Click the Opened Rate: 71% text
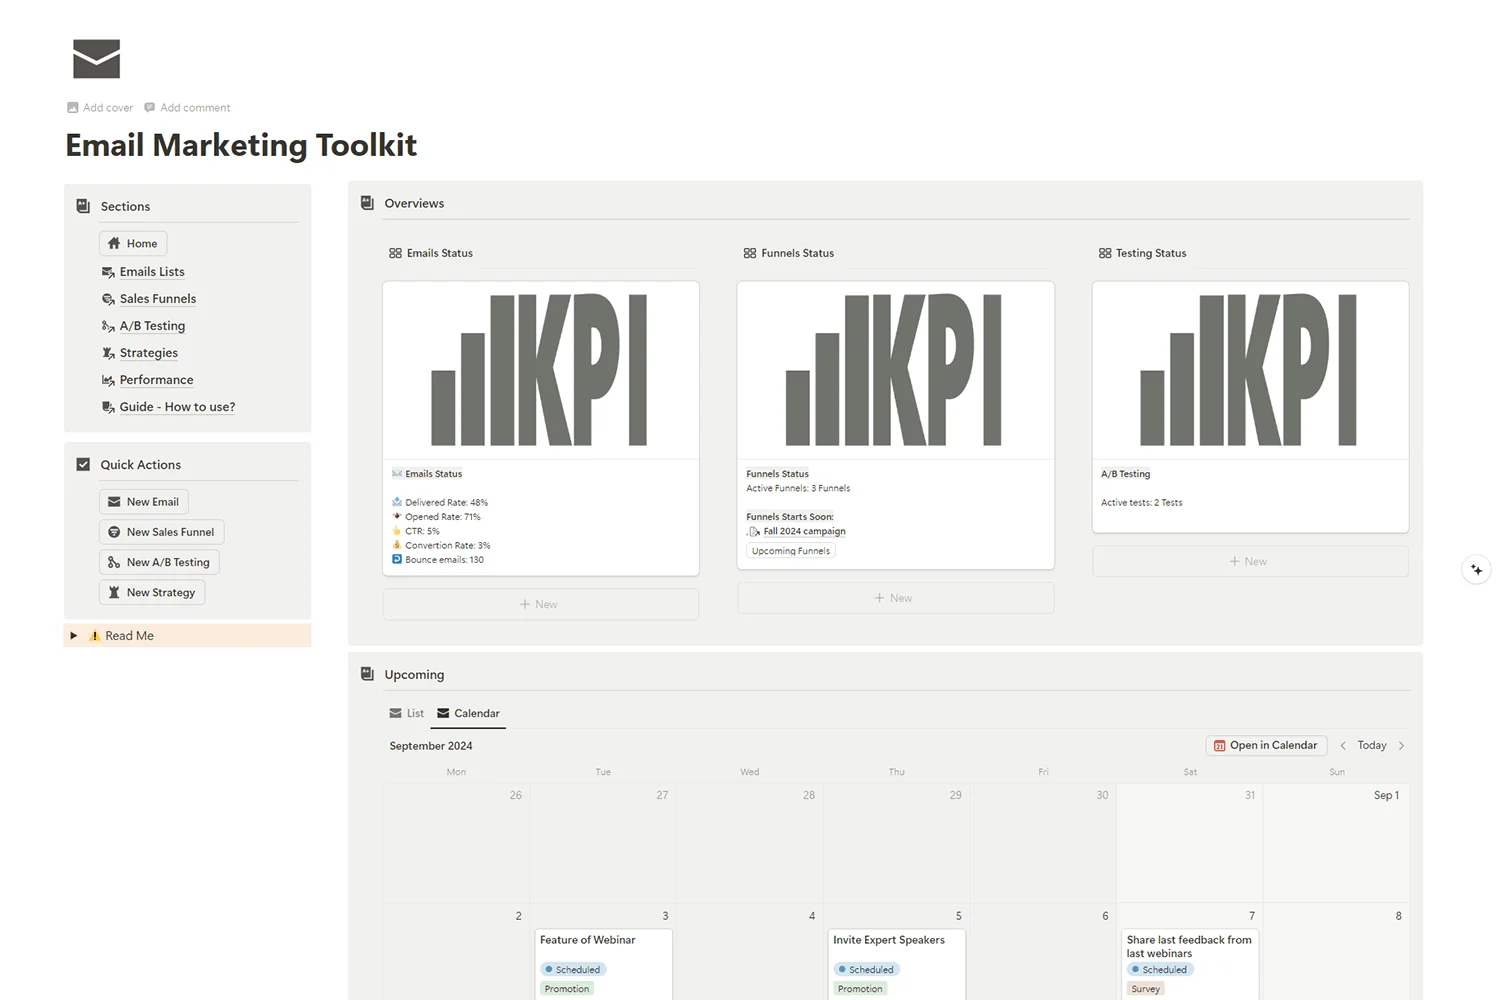Viewport: 1500px width, 1000px height. (443, 517)
